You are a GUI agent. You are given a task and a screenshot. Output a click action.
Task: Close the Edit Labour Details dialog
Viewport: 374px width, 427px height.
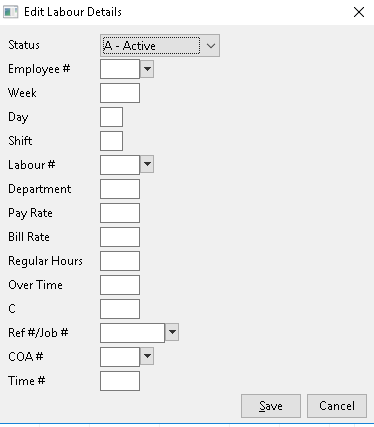[x=359, y=12]
